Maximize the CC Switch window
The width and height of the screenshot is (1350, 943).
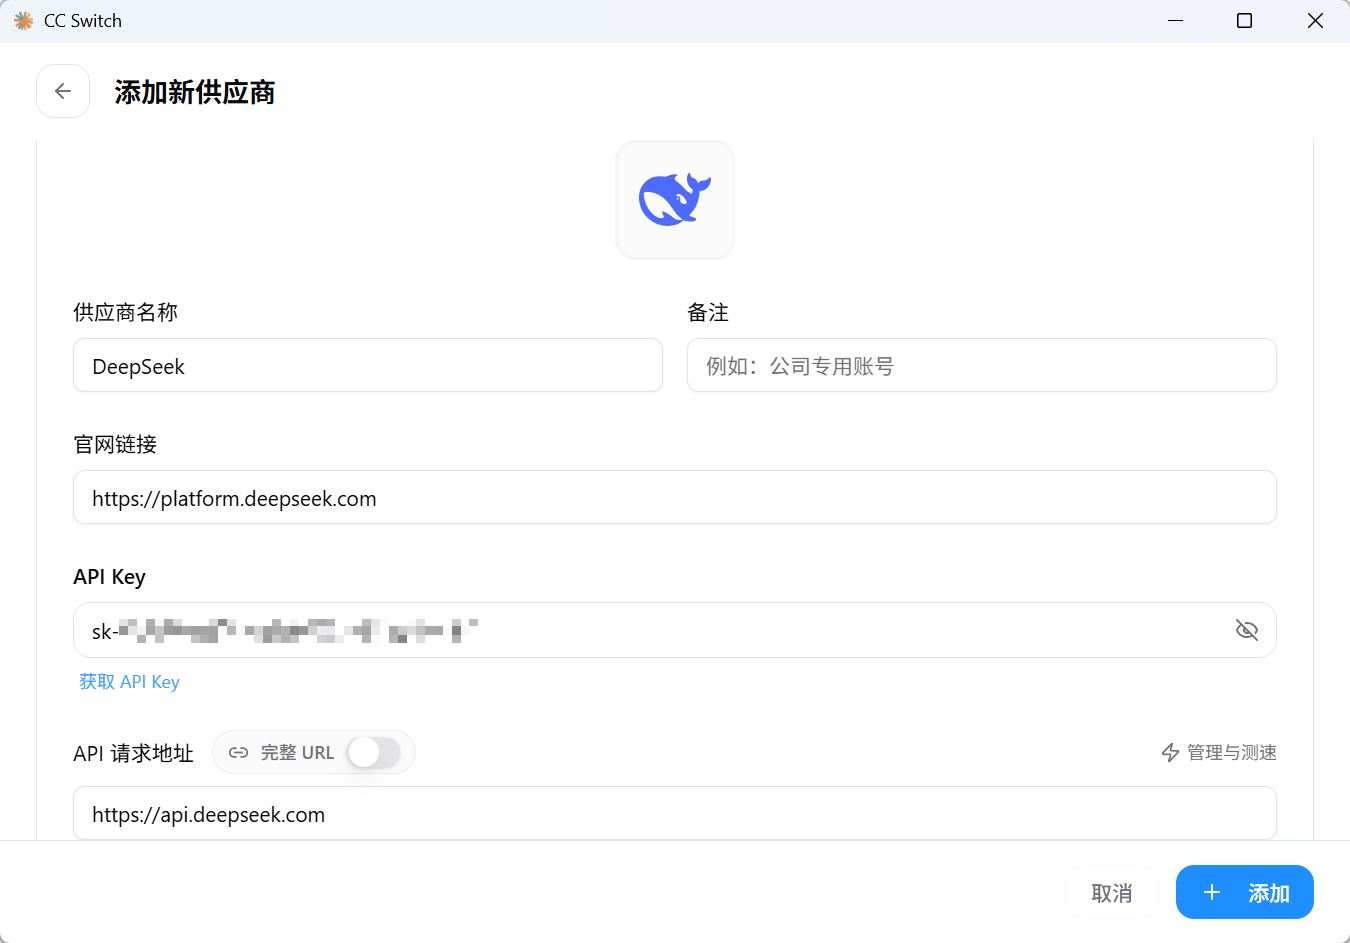point(1244,21)
